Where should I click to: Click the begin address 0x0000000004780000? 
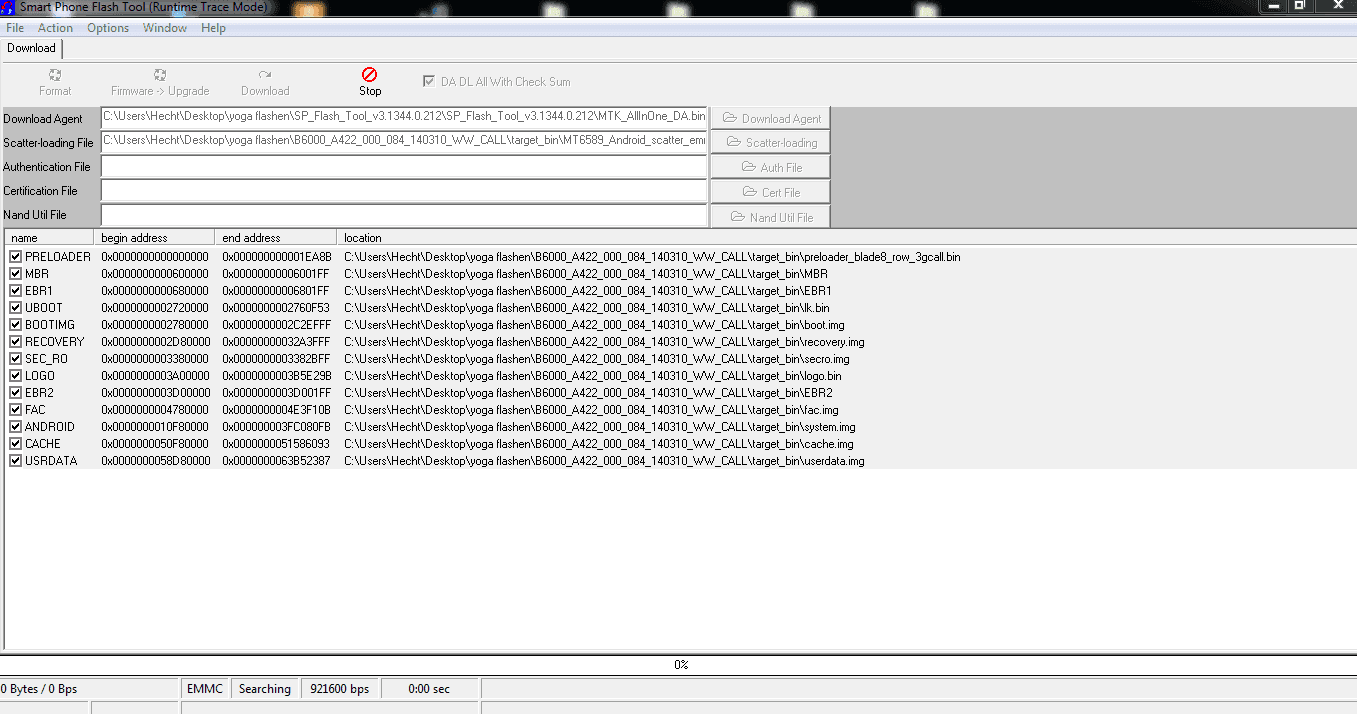tap(155, 410)
